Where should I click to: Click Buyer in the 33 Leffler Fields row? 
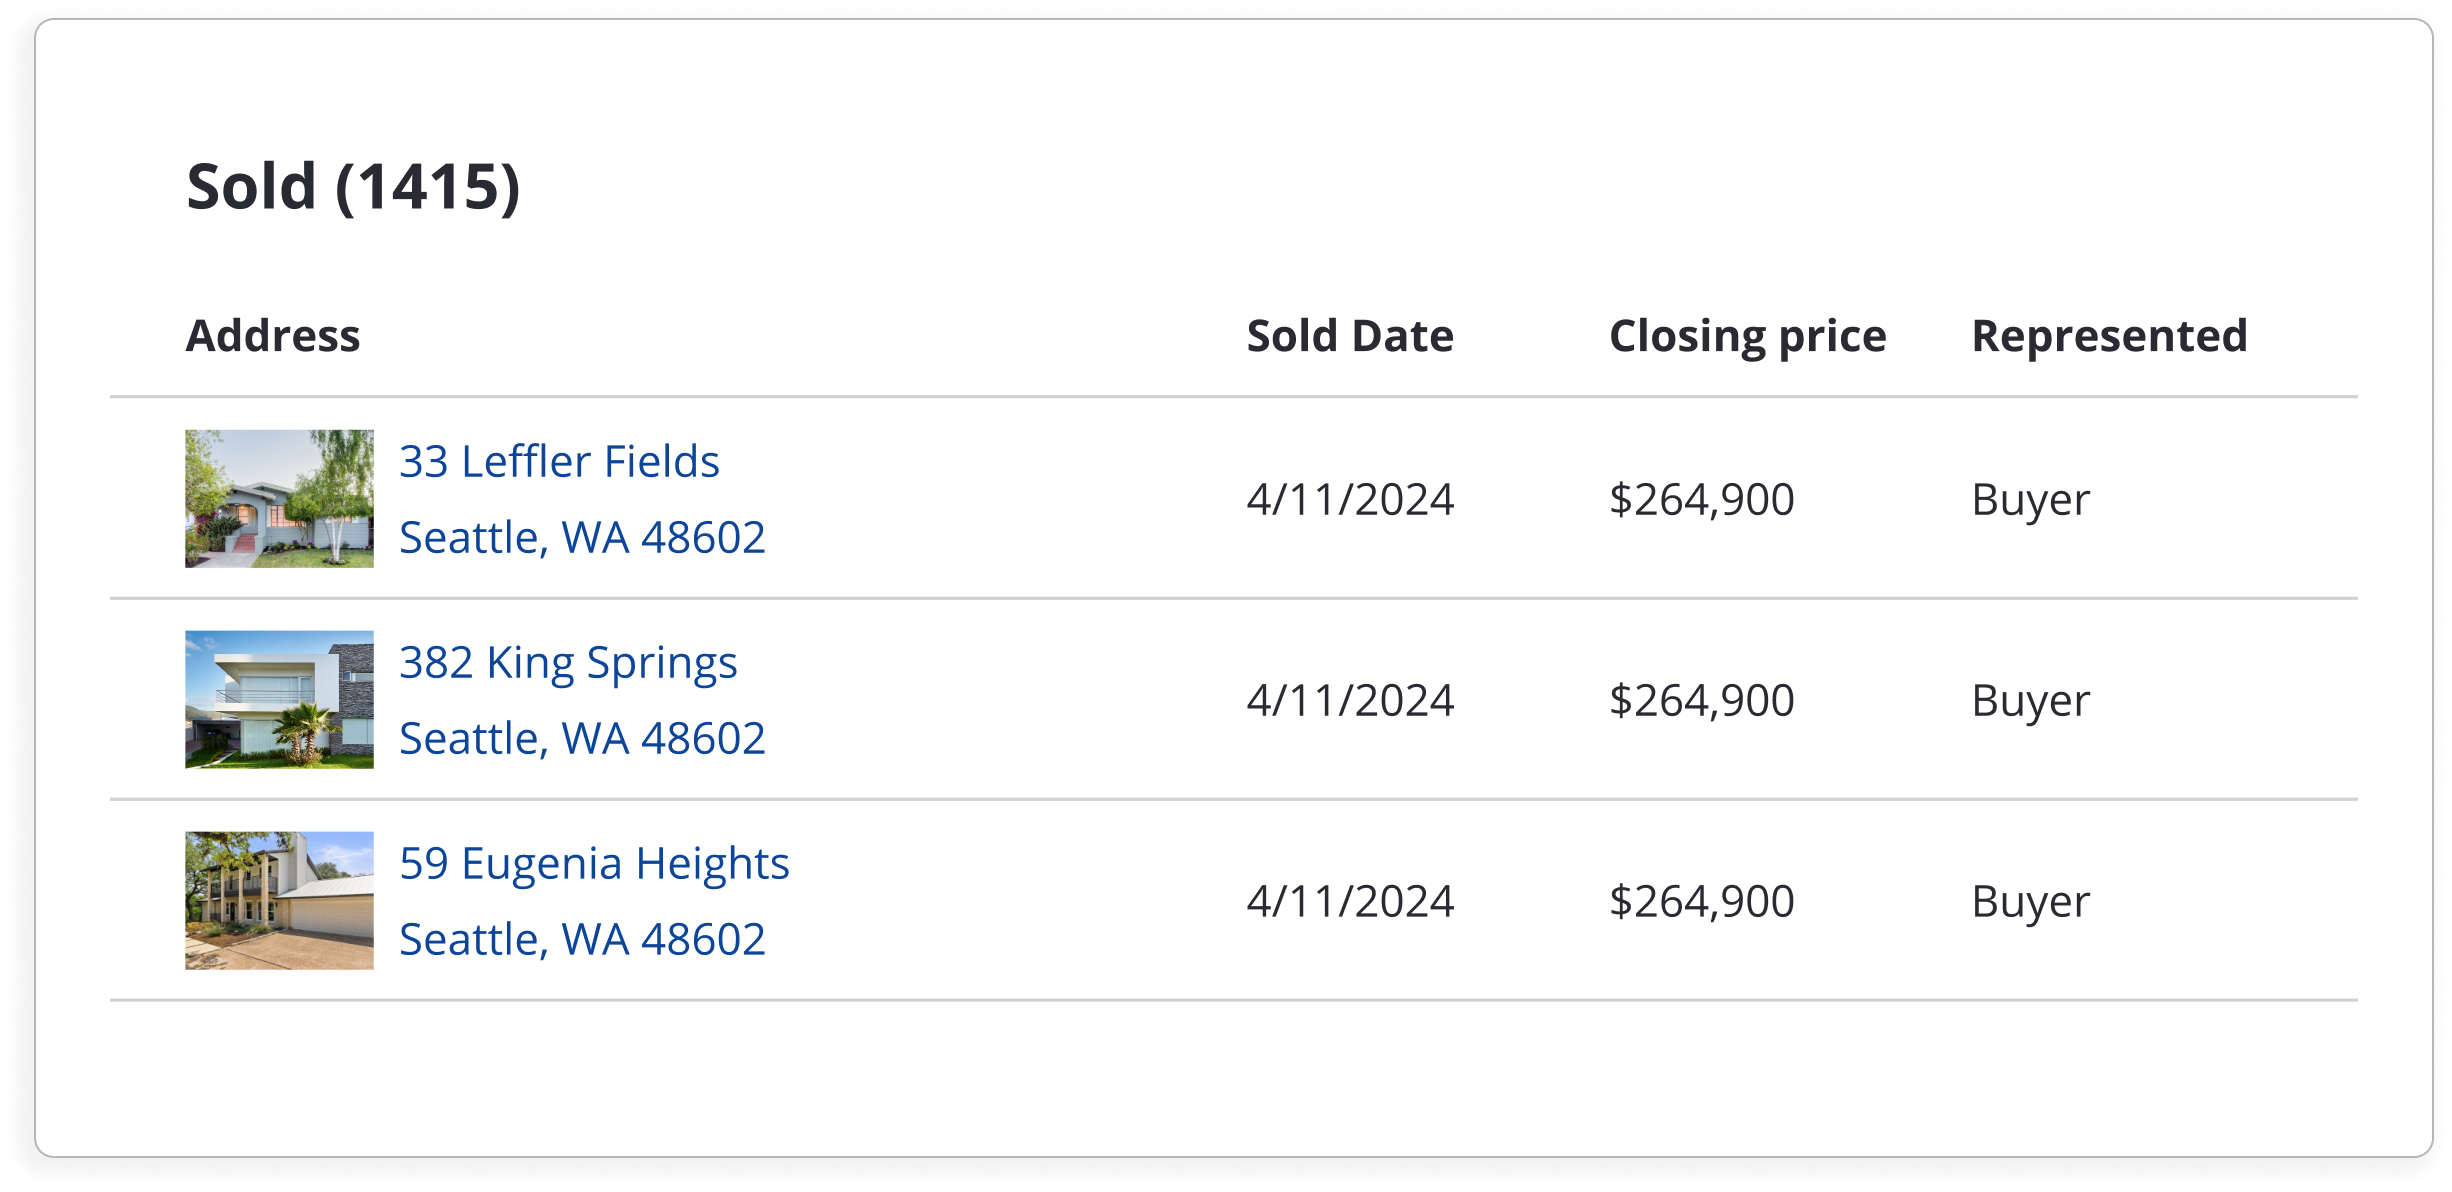(x=2030, y=500)
